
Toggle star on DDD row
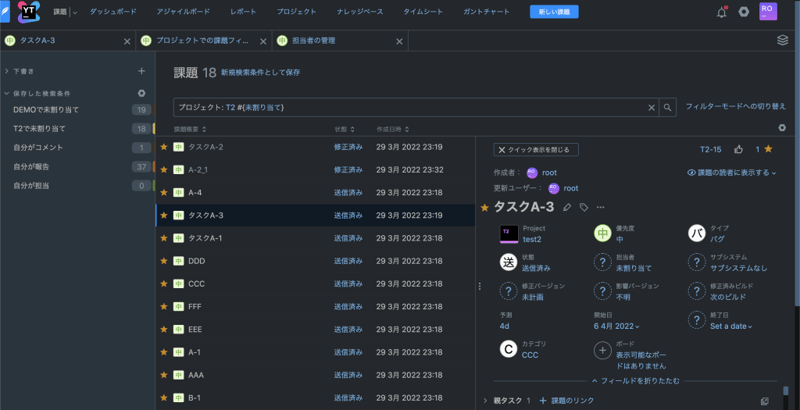coord(164,261)
